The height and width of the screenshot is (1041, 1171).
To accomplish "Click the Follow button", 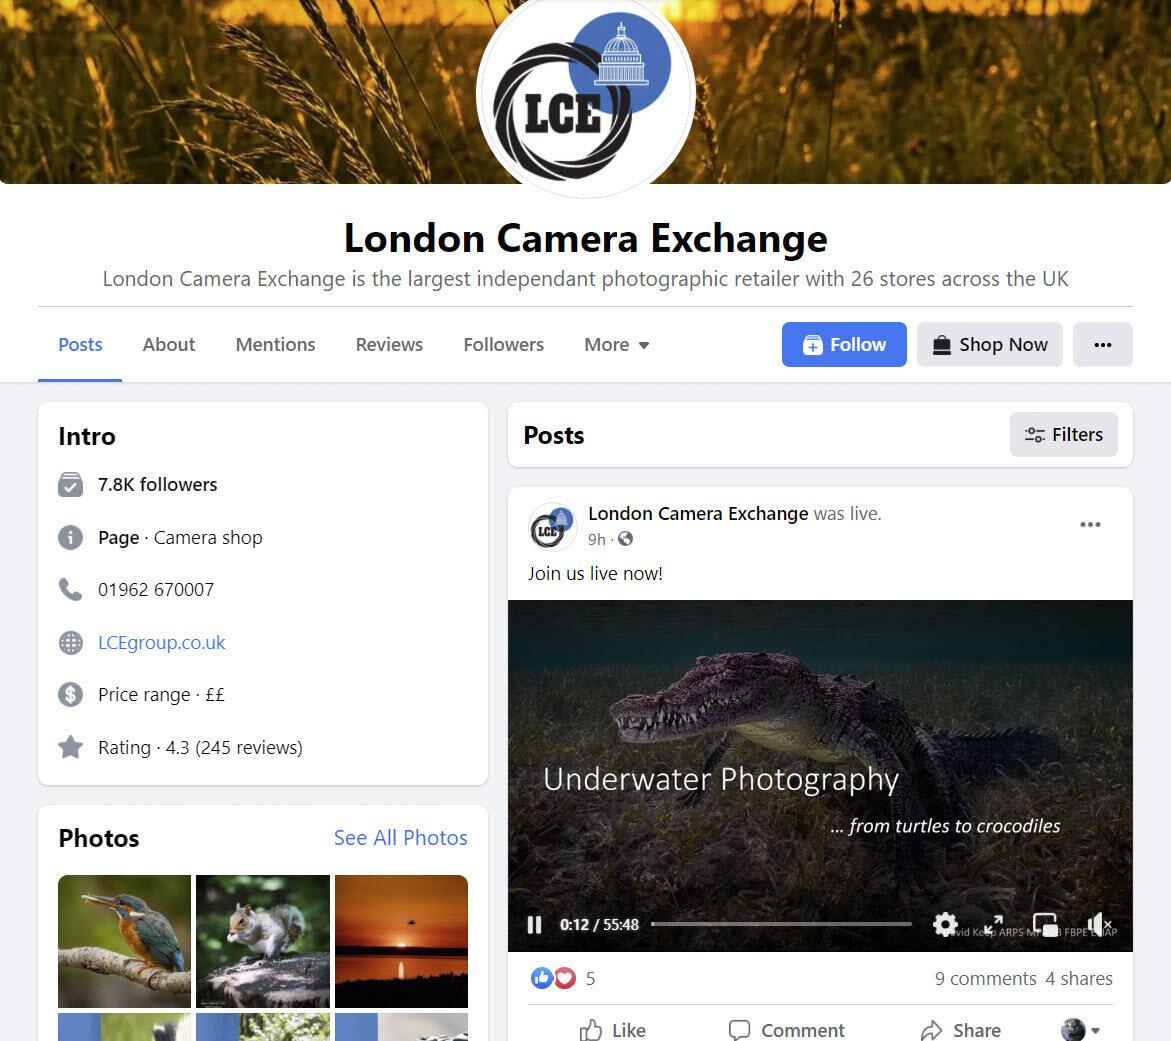I will (844, 344).
